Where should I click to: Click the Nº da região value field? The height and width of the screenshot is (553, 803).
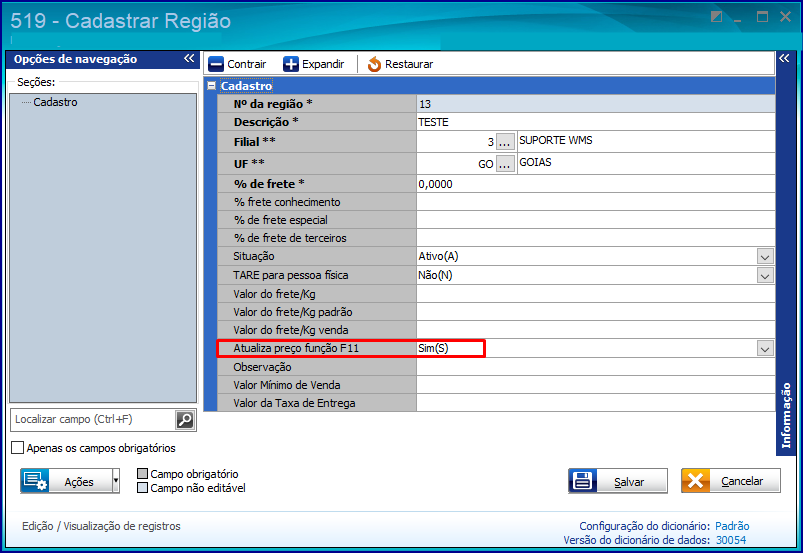pos(595,104)
